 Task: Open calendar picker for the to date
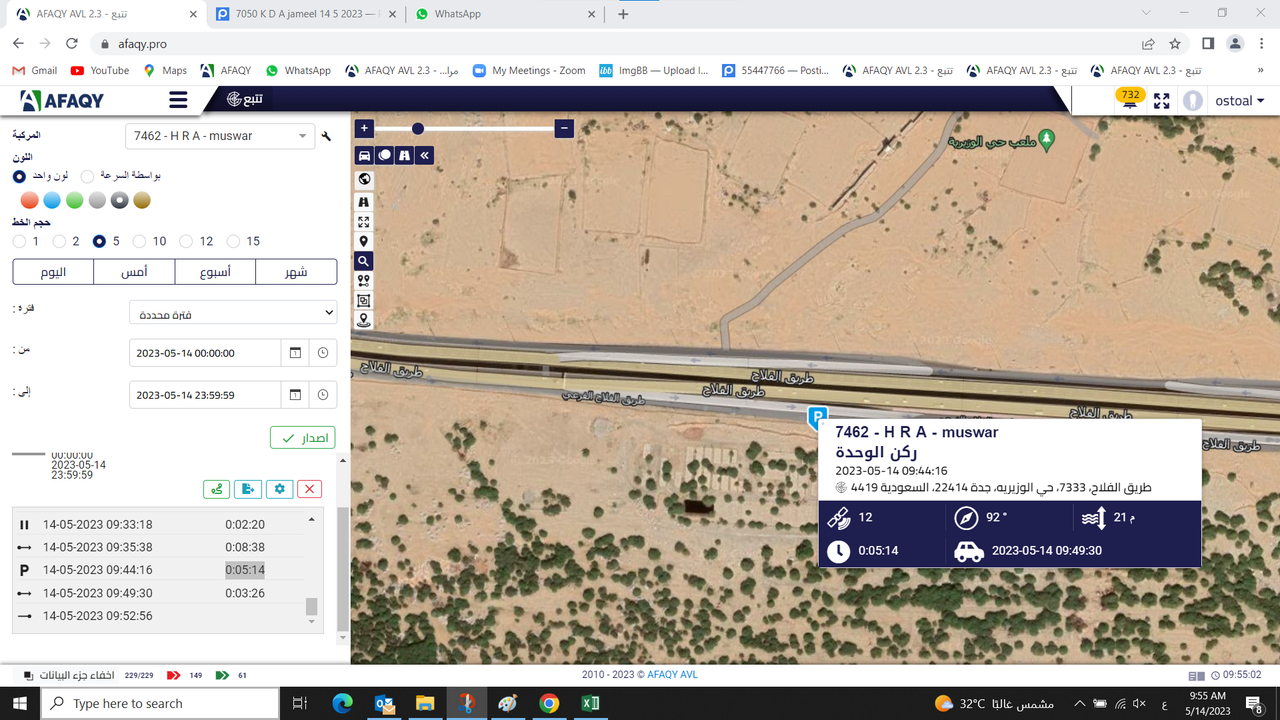pos(295,395)
